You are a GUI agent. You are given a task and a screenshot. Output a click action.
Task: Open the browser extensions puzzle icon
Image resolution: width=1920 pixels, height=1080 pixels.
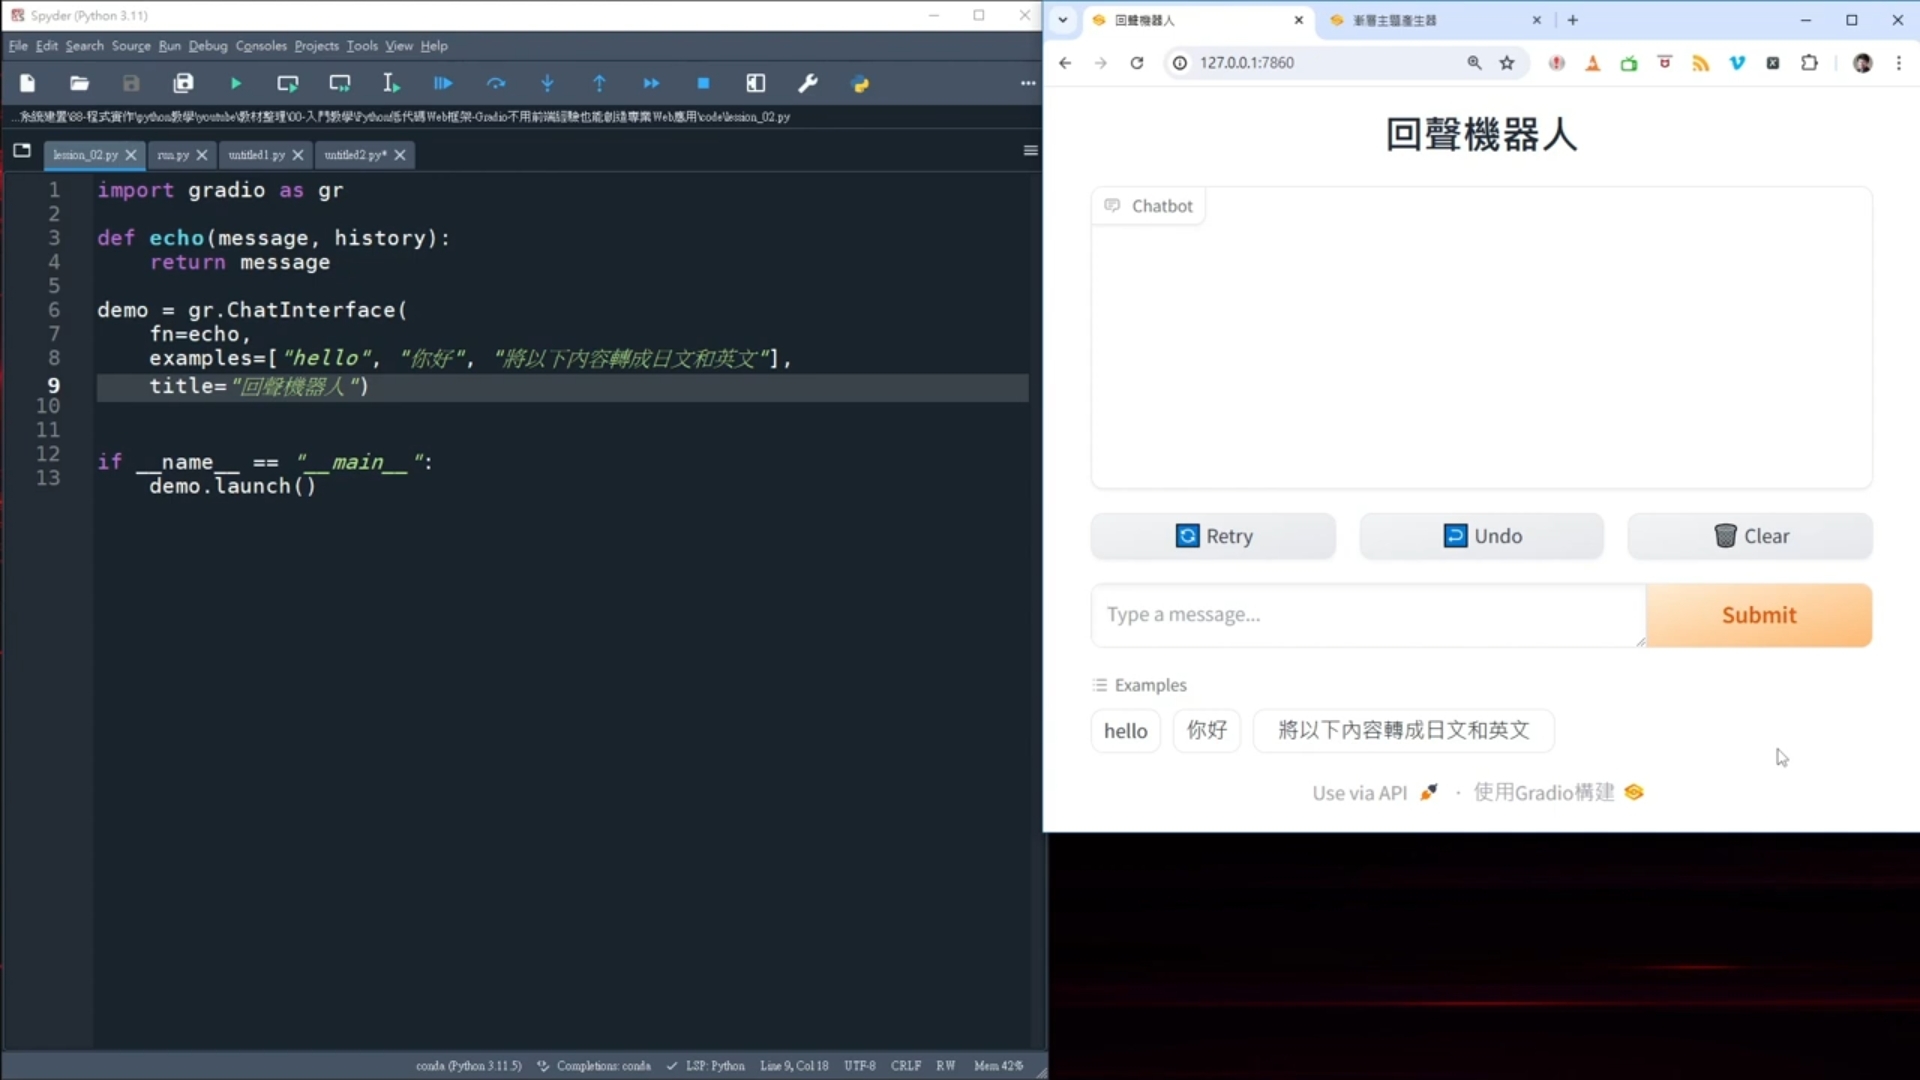pyautogui.click(x=1809, y=63)
